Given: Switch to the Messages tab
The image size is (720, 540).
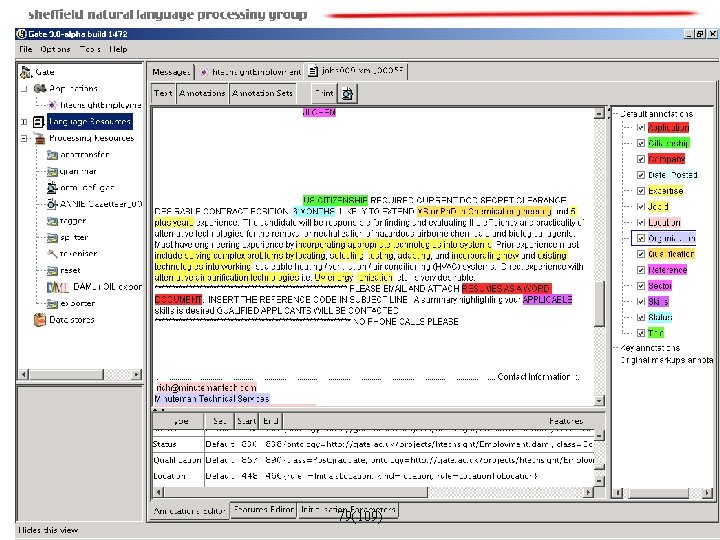Looking at the screenshot, I should pyautogui.click(x=171, y=72).
